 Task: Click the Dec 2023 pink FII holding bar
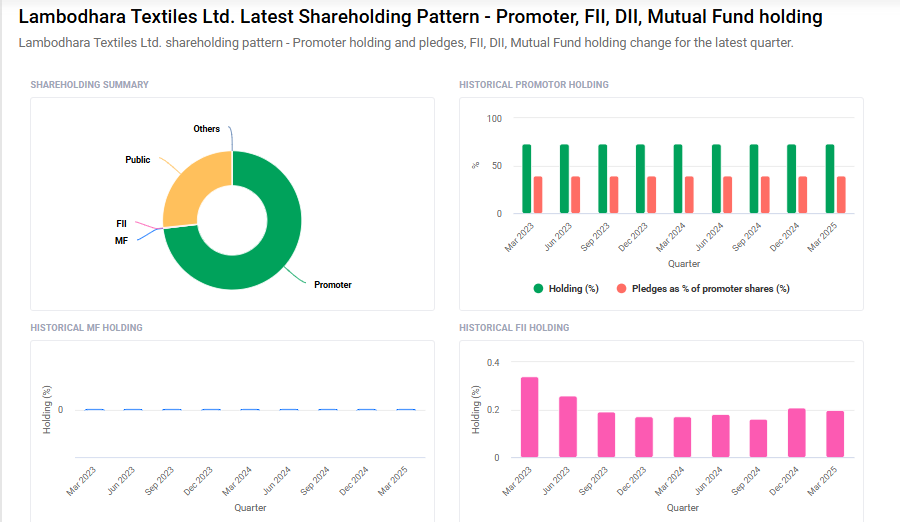tap(644, 437)
